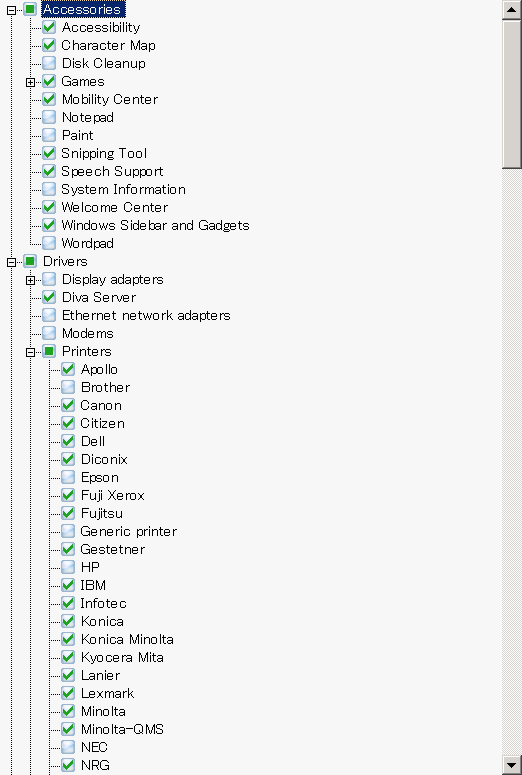
Task: Uncheck the Mobility Center checkbox
Action: click(x=49, y=99)
